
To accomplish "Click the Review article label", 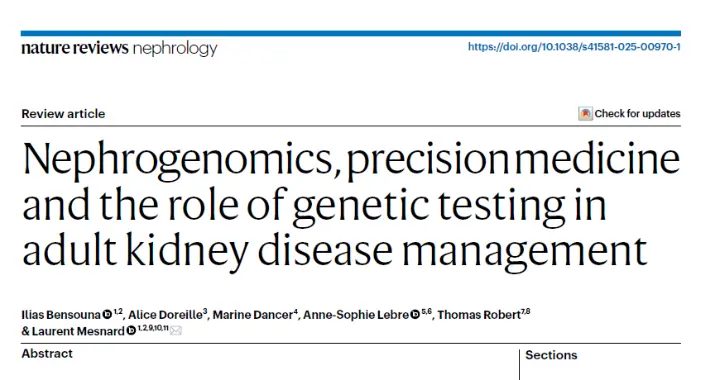I will tap(63, 114).
